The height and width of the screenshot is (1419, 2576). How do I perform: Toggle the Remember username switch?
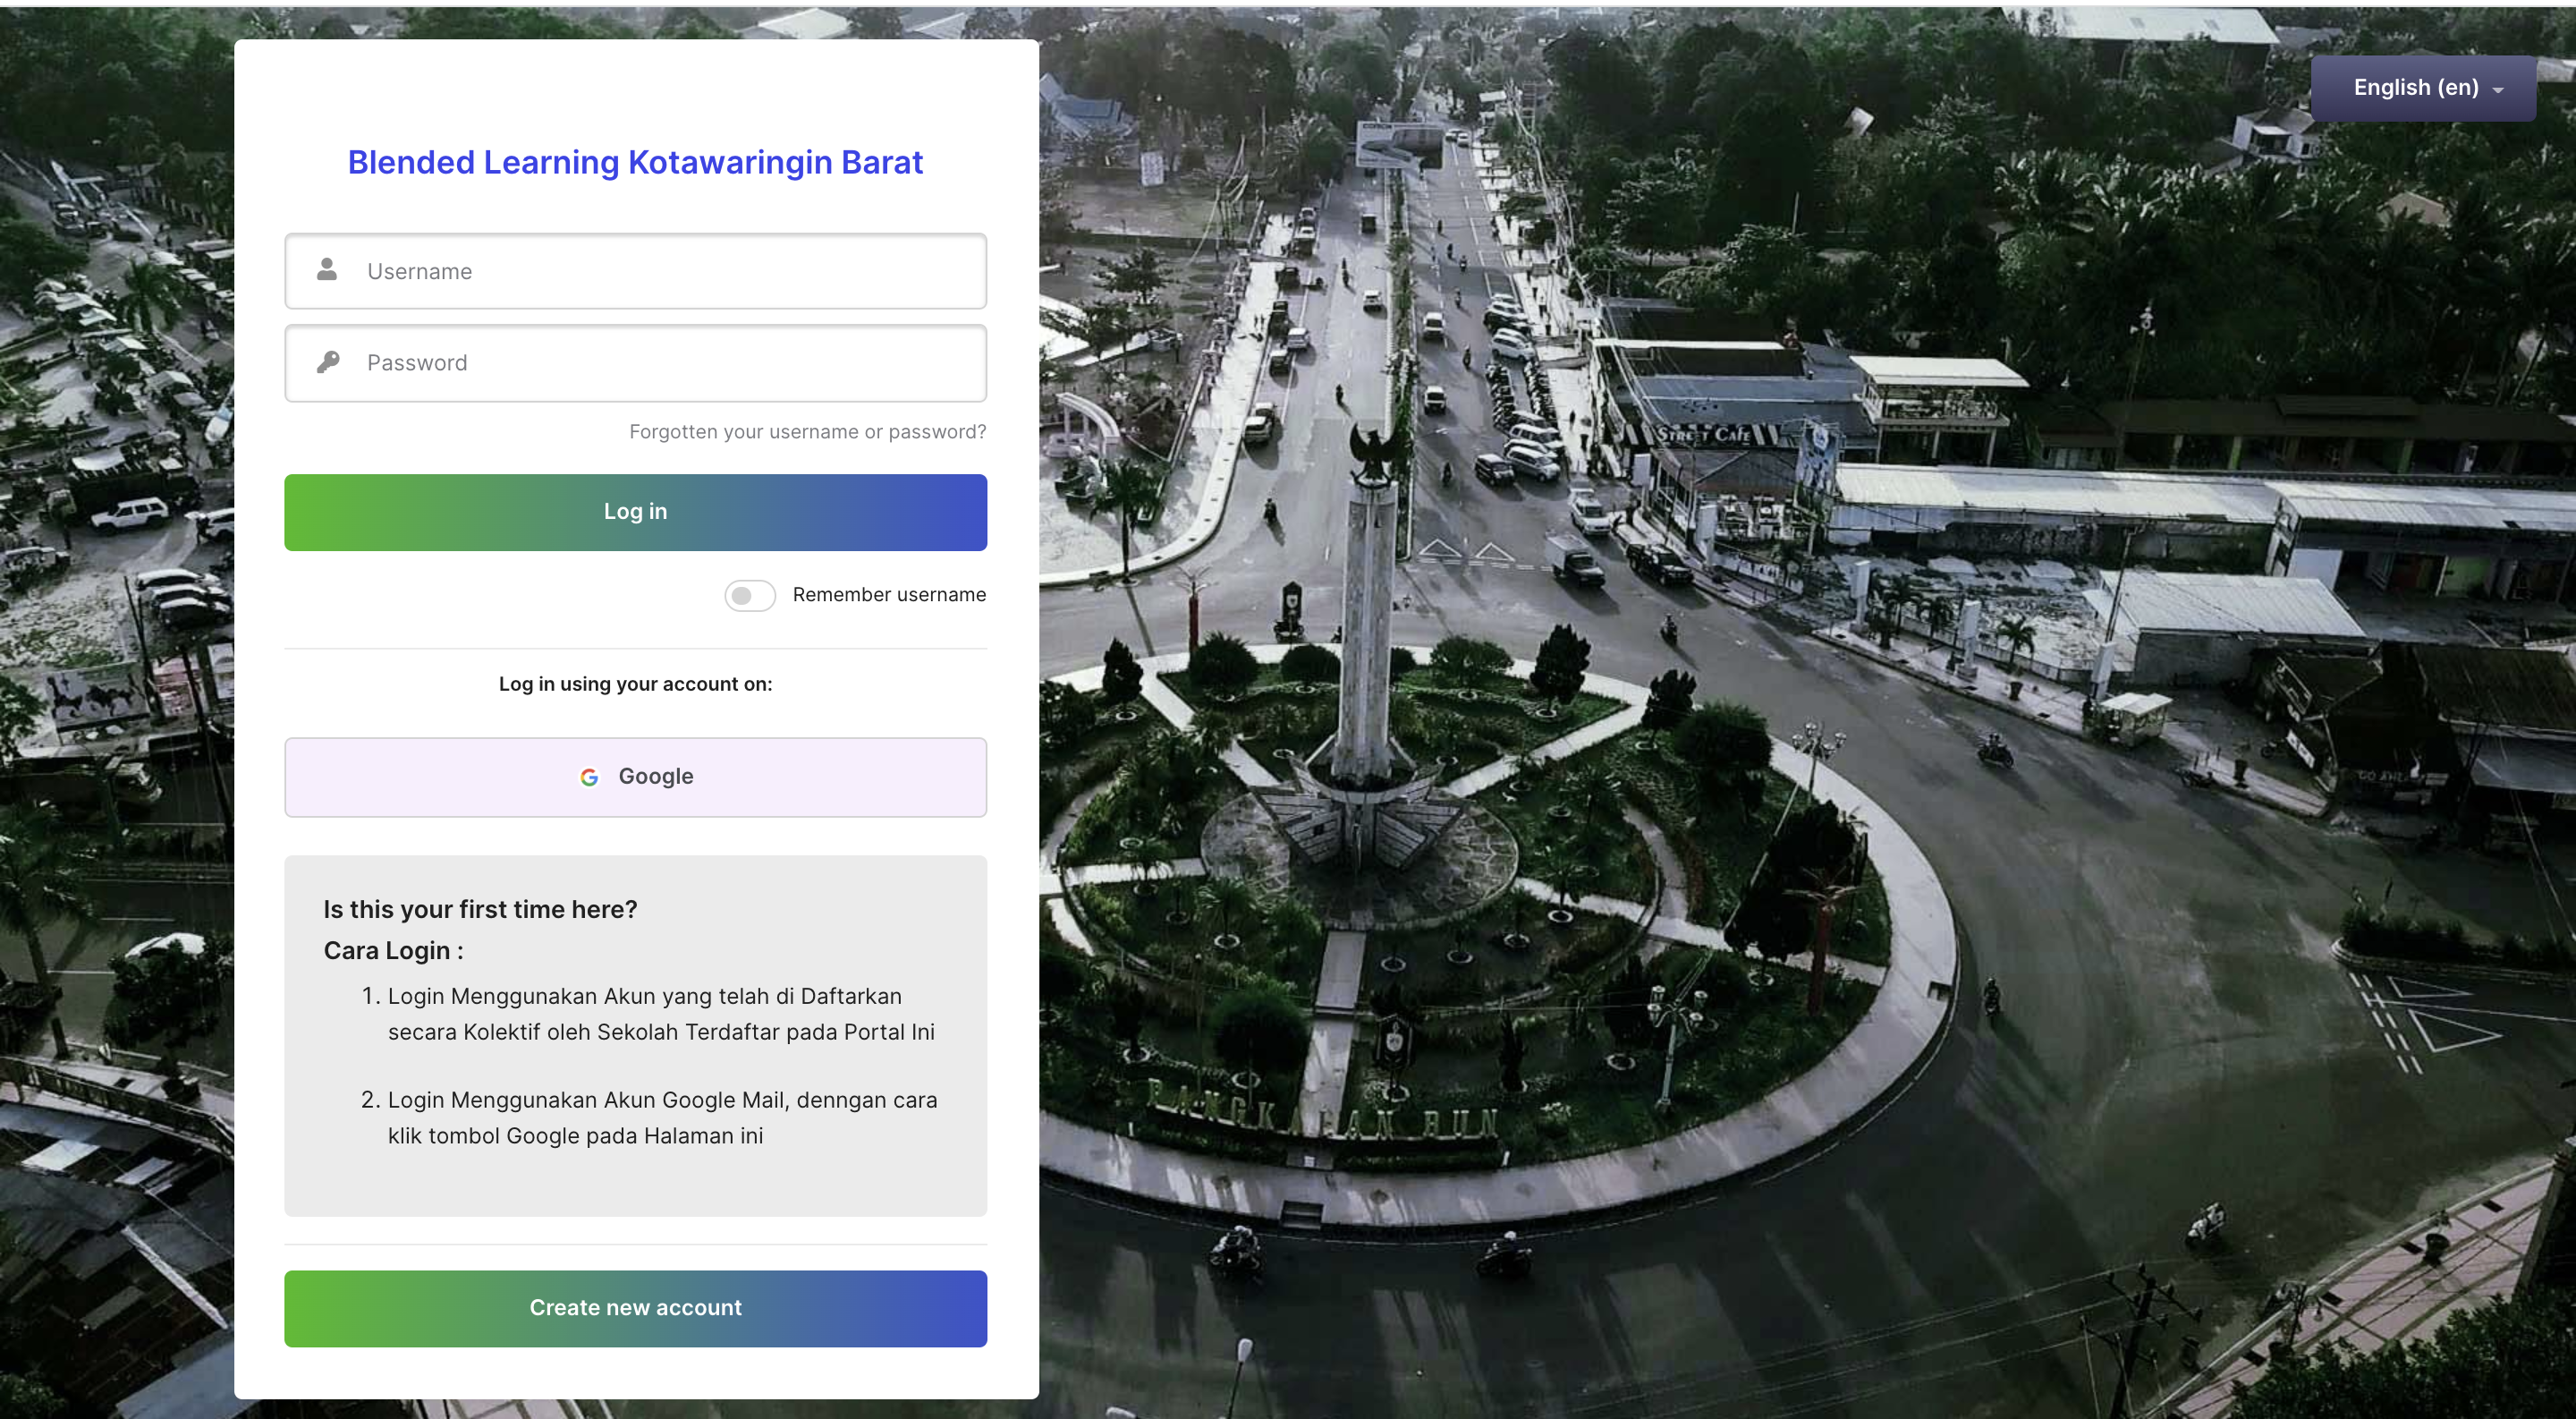(749, 595)
